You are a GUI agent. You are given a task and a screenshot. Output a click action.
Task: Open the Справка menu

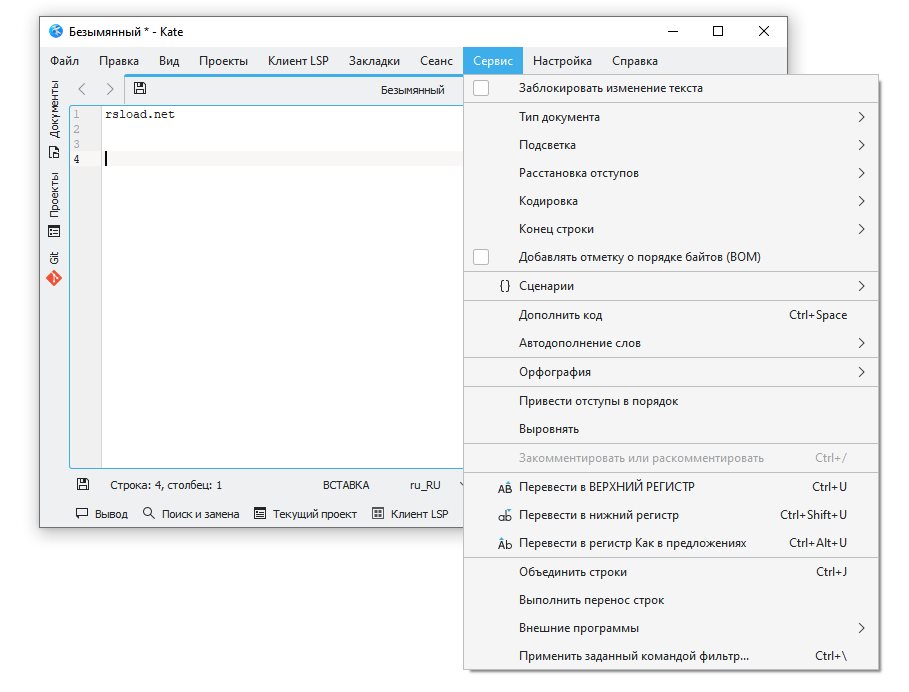635,61
